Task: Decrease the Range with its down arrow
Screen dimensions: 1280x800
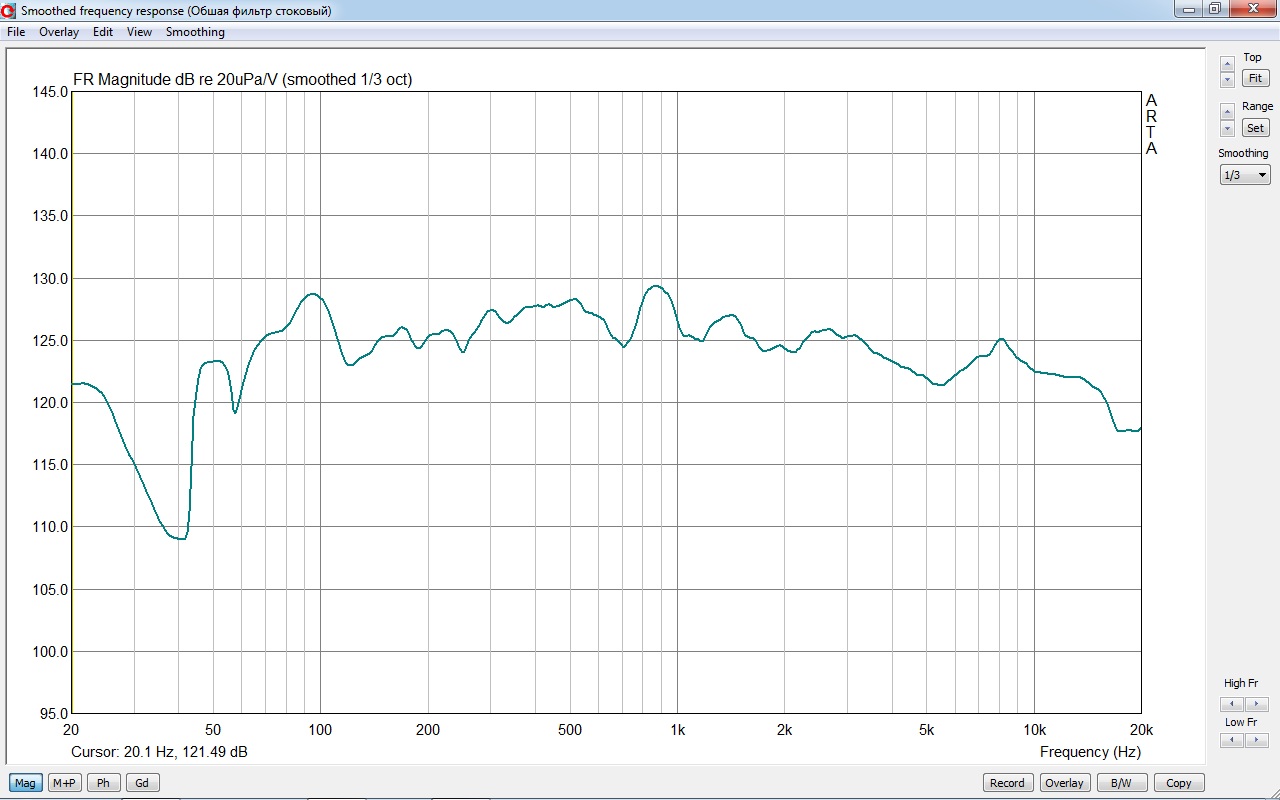Action: [1228, 129]
